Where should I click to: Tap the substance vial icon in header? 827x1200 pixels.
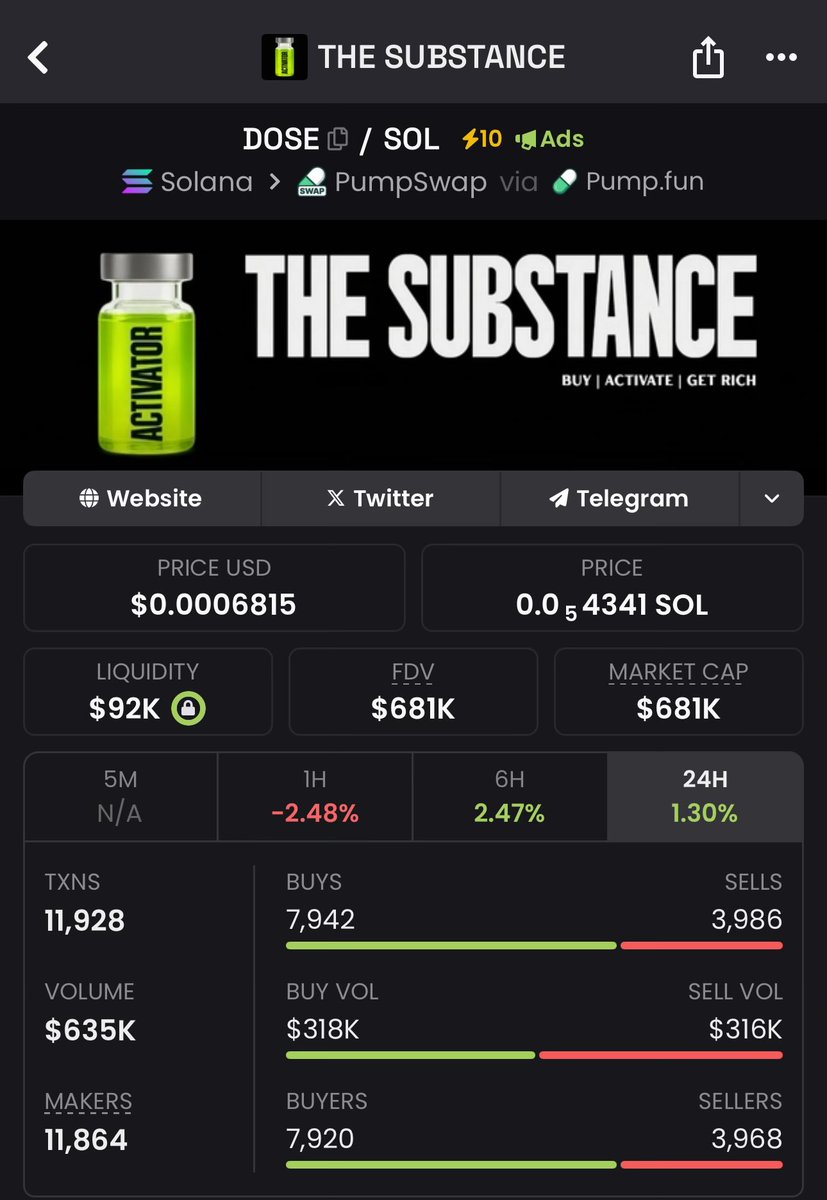tap(282, 57)
